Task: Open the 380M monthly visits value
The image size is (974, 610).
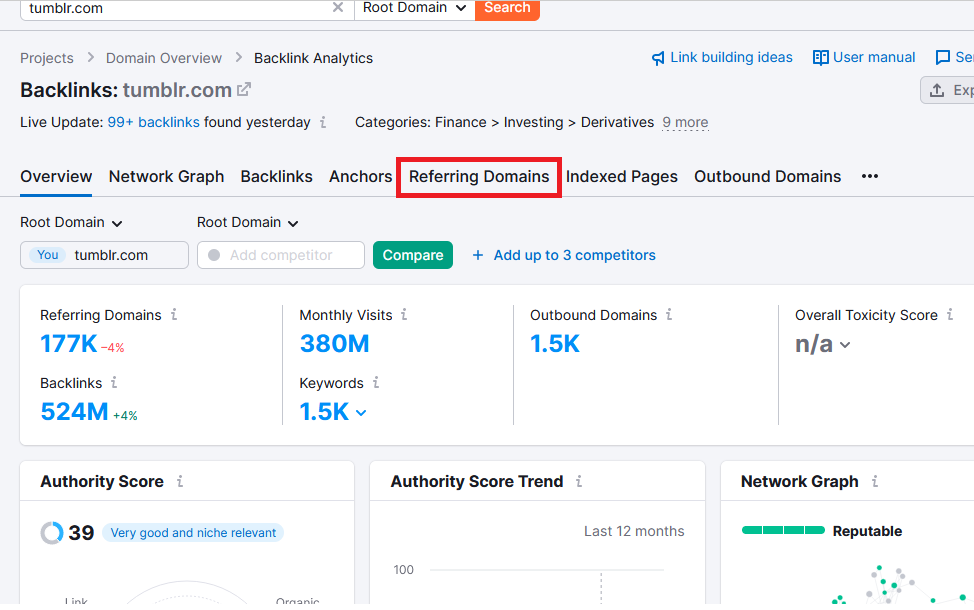Action: click(x=334, y=344)
